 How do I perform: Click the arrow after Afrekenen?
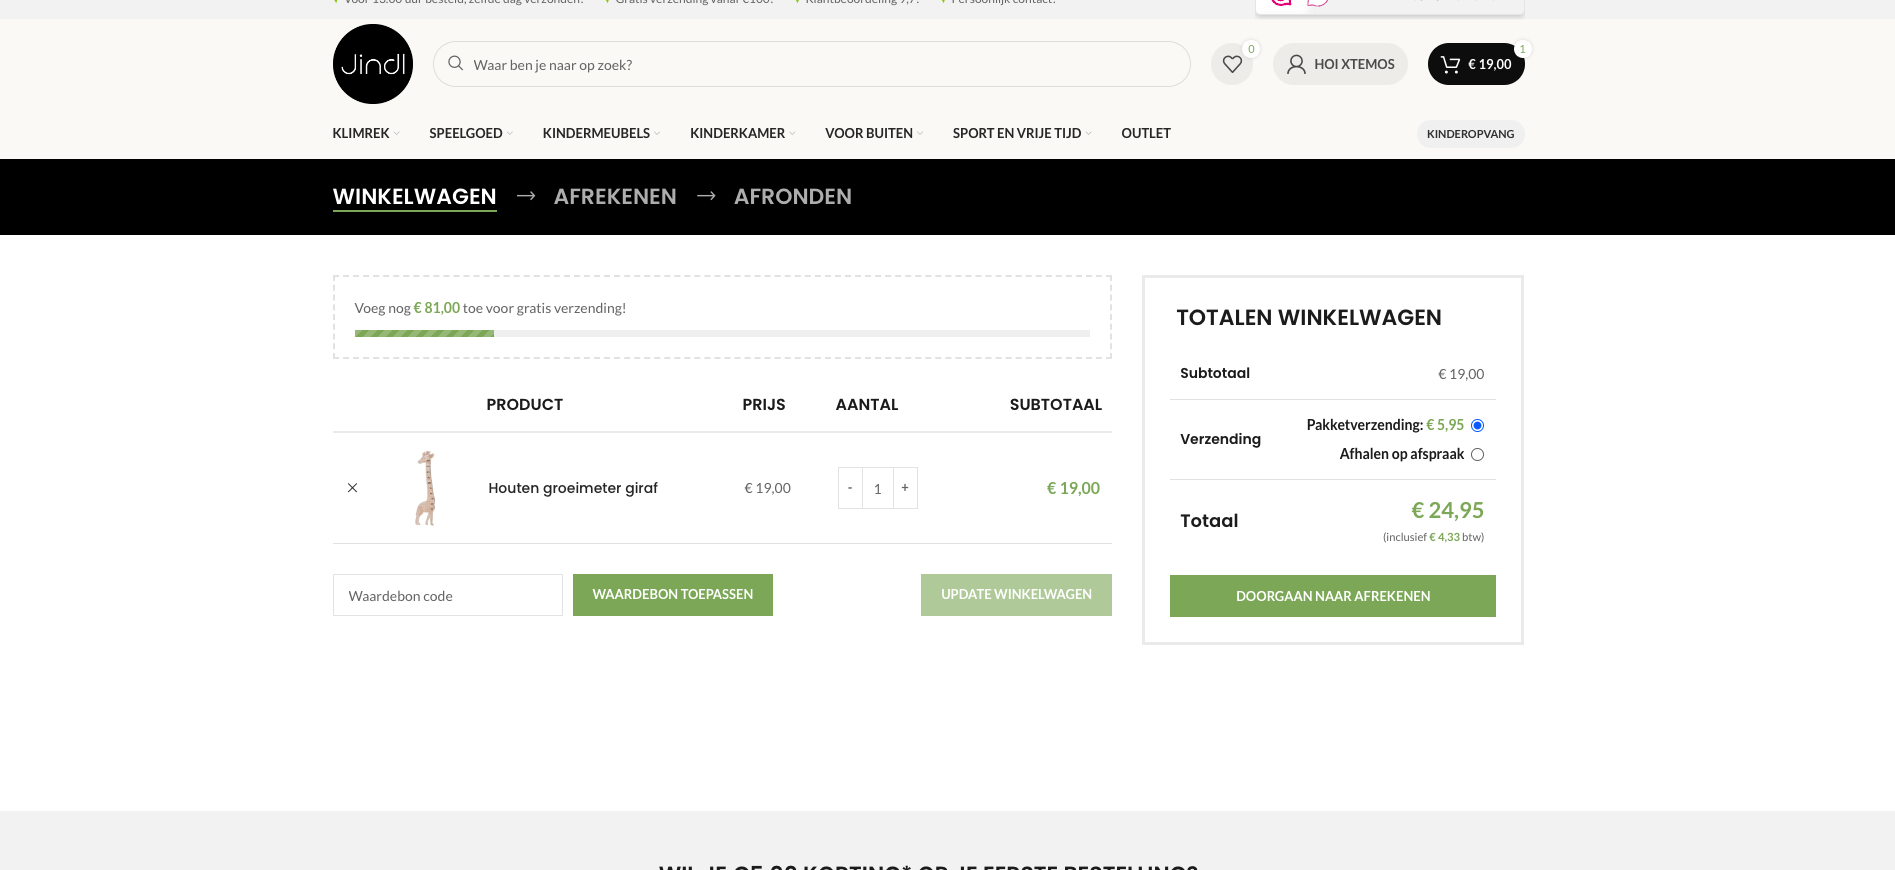706,196
